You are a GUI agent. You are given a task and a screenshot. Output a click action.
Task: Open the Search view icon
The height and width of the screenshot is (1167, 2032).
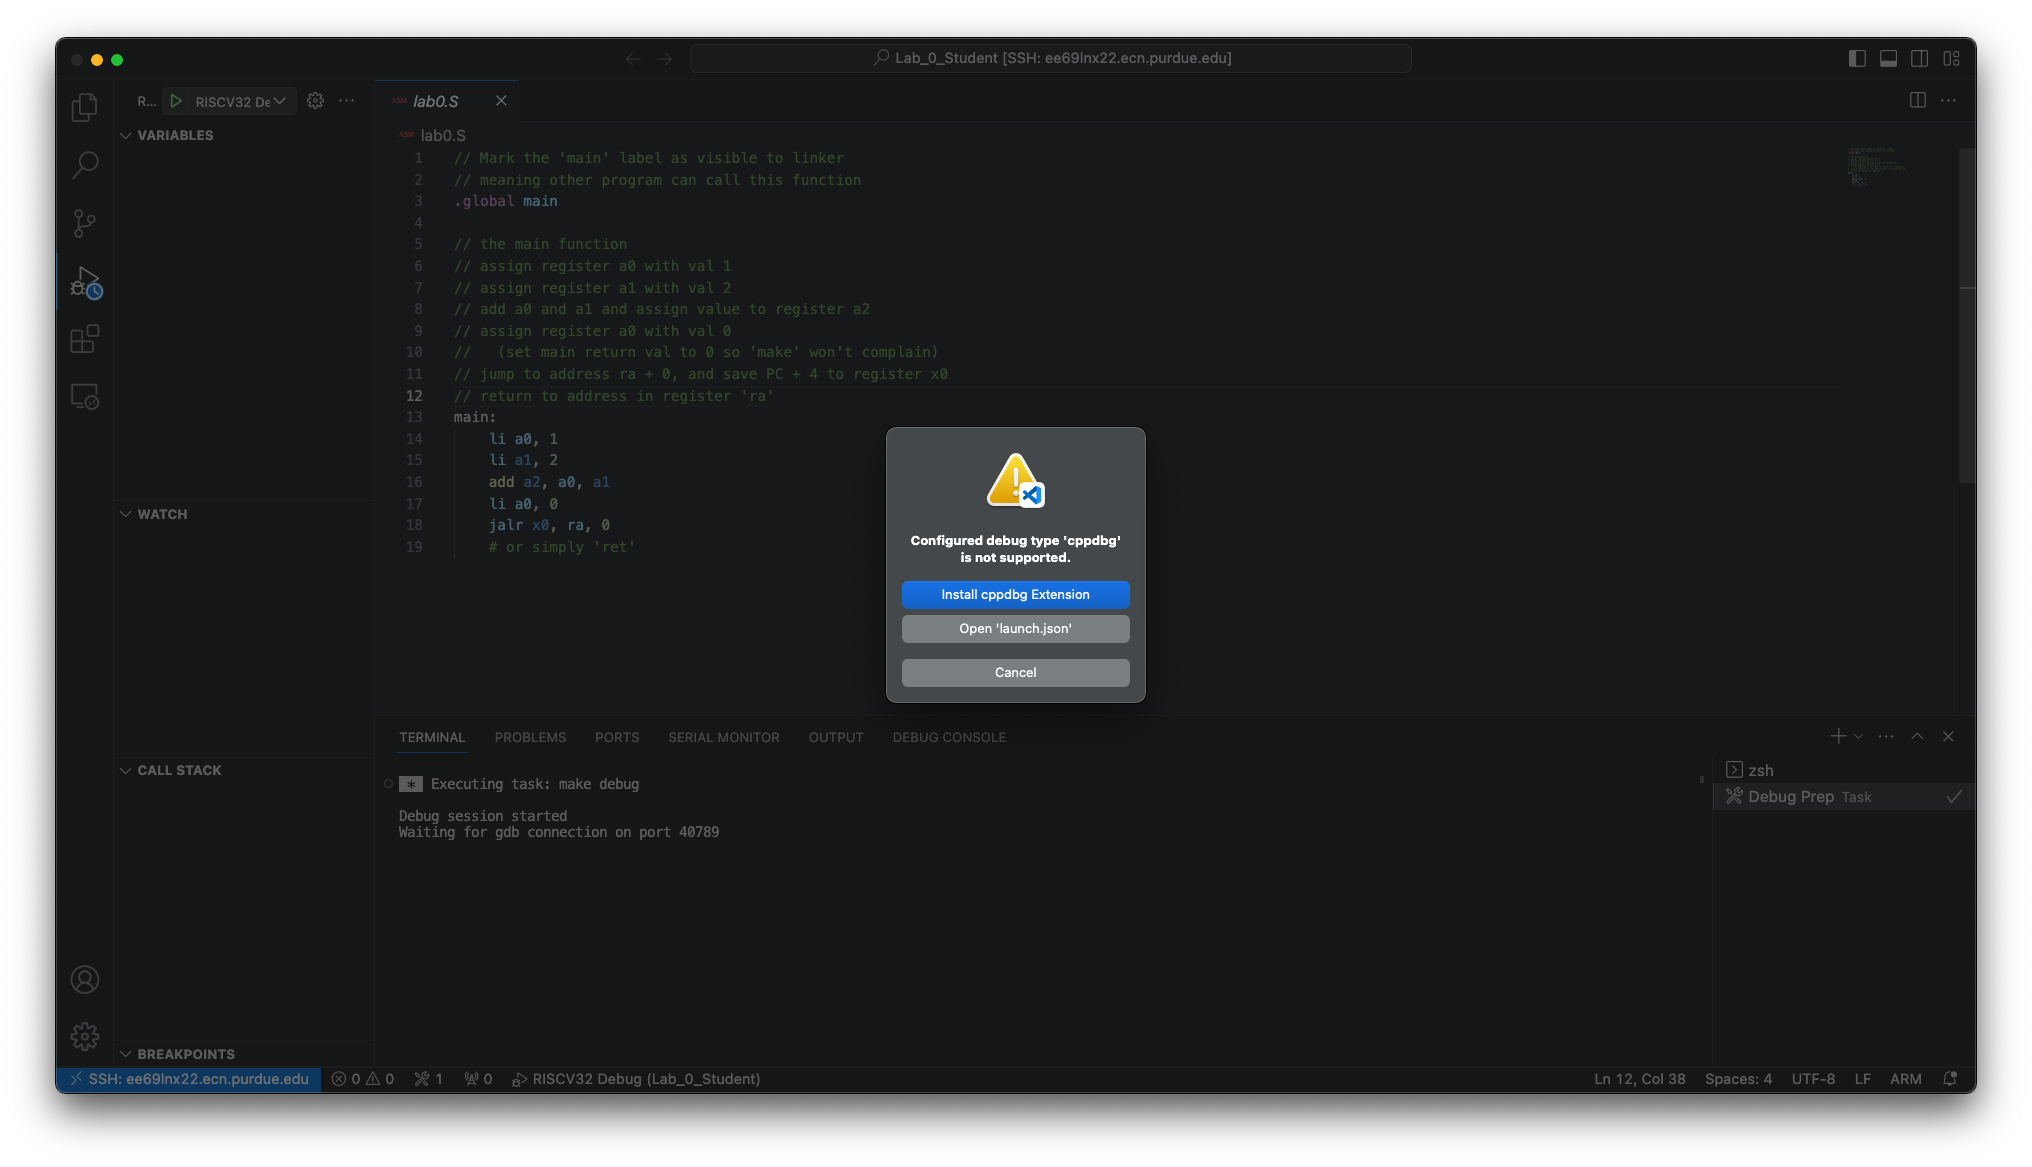click(x=85, y=165)
